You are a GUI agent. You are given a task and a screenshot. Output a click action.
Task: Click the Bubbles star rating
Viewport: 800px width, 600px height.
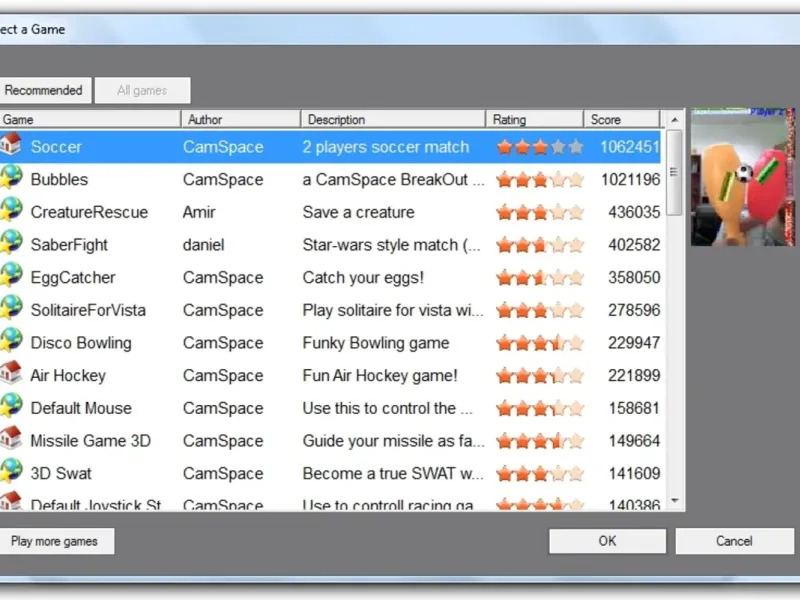(540, 180)
